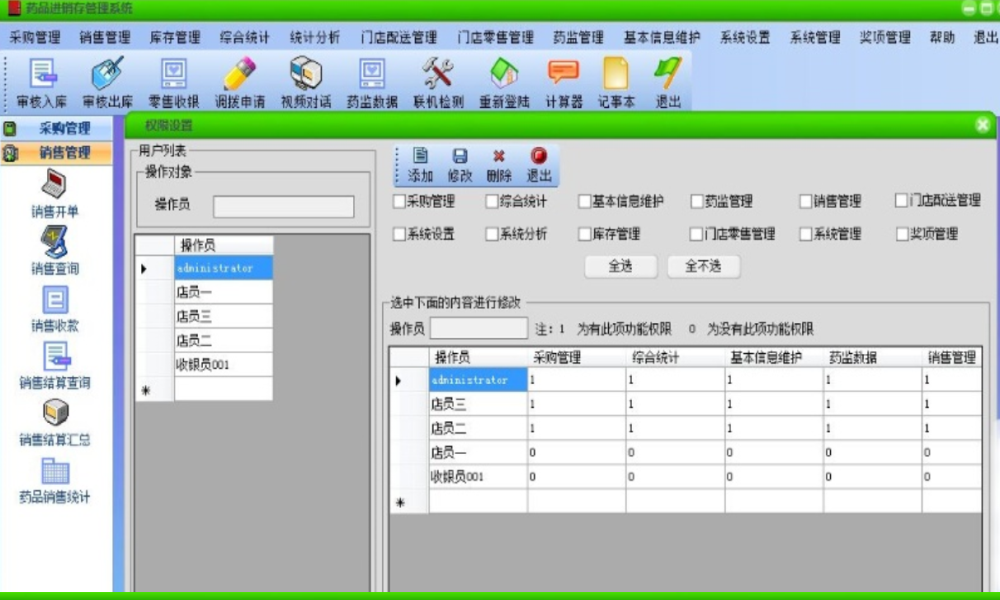Open the 统计分析 menu
The width and height of the screenshot is (1000, 600).
314,38
